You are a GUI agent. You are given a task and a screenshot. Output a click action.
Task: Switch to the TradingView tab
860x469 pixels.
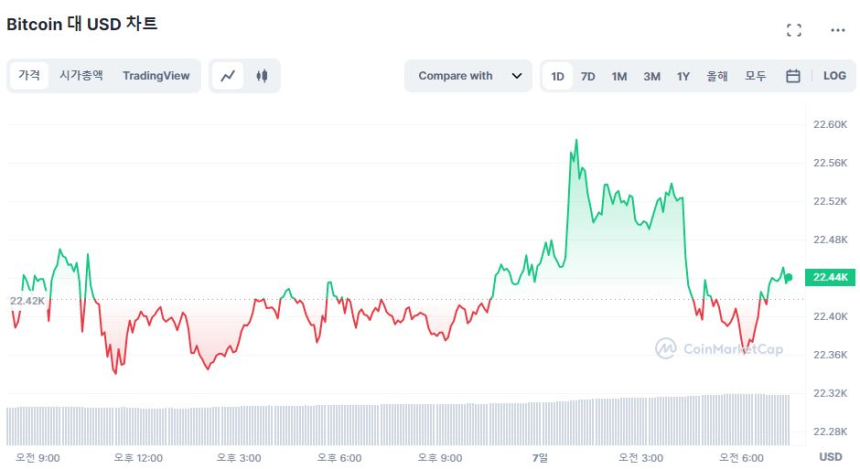click(156, 76)
